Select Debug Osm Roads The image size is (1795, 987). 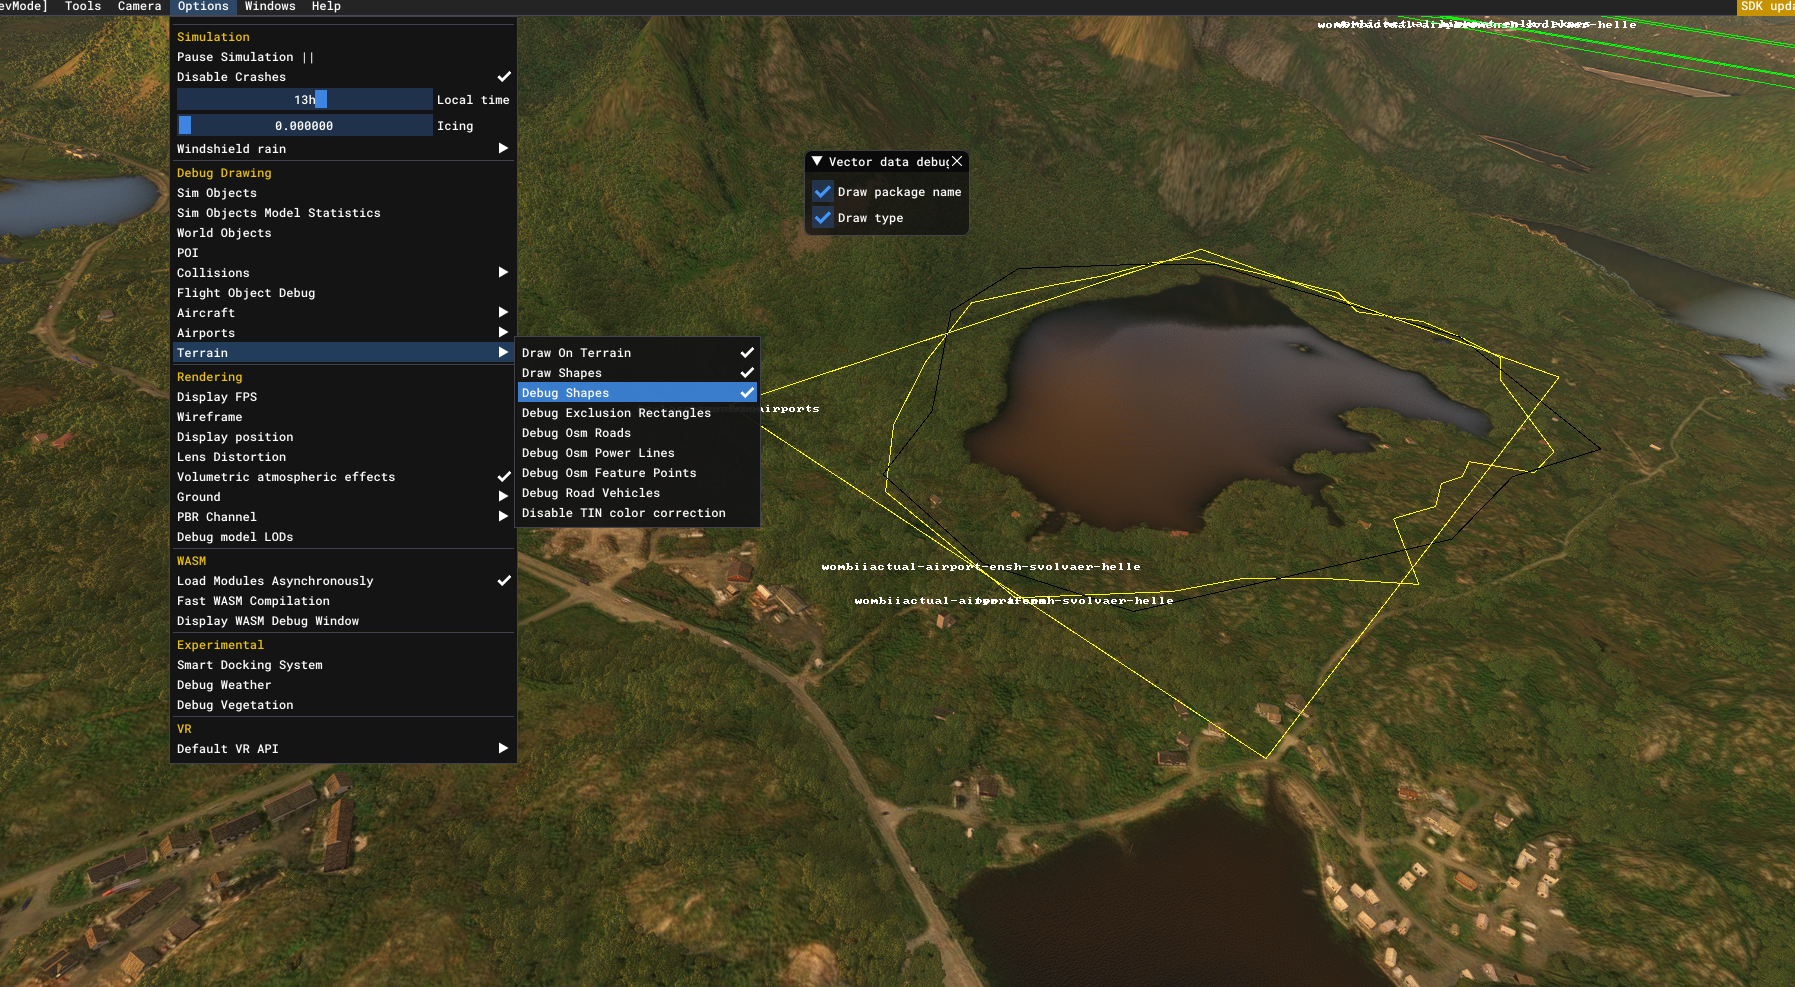(638, 433)
